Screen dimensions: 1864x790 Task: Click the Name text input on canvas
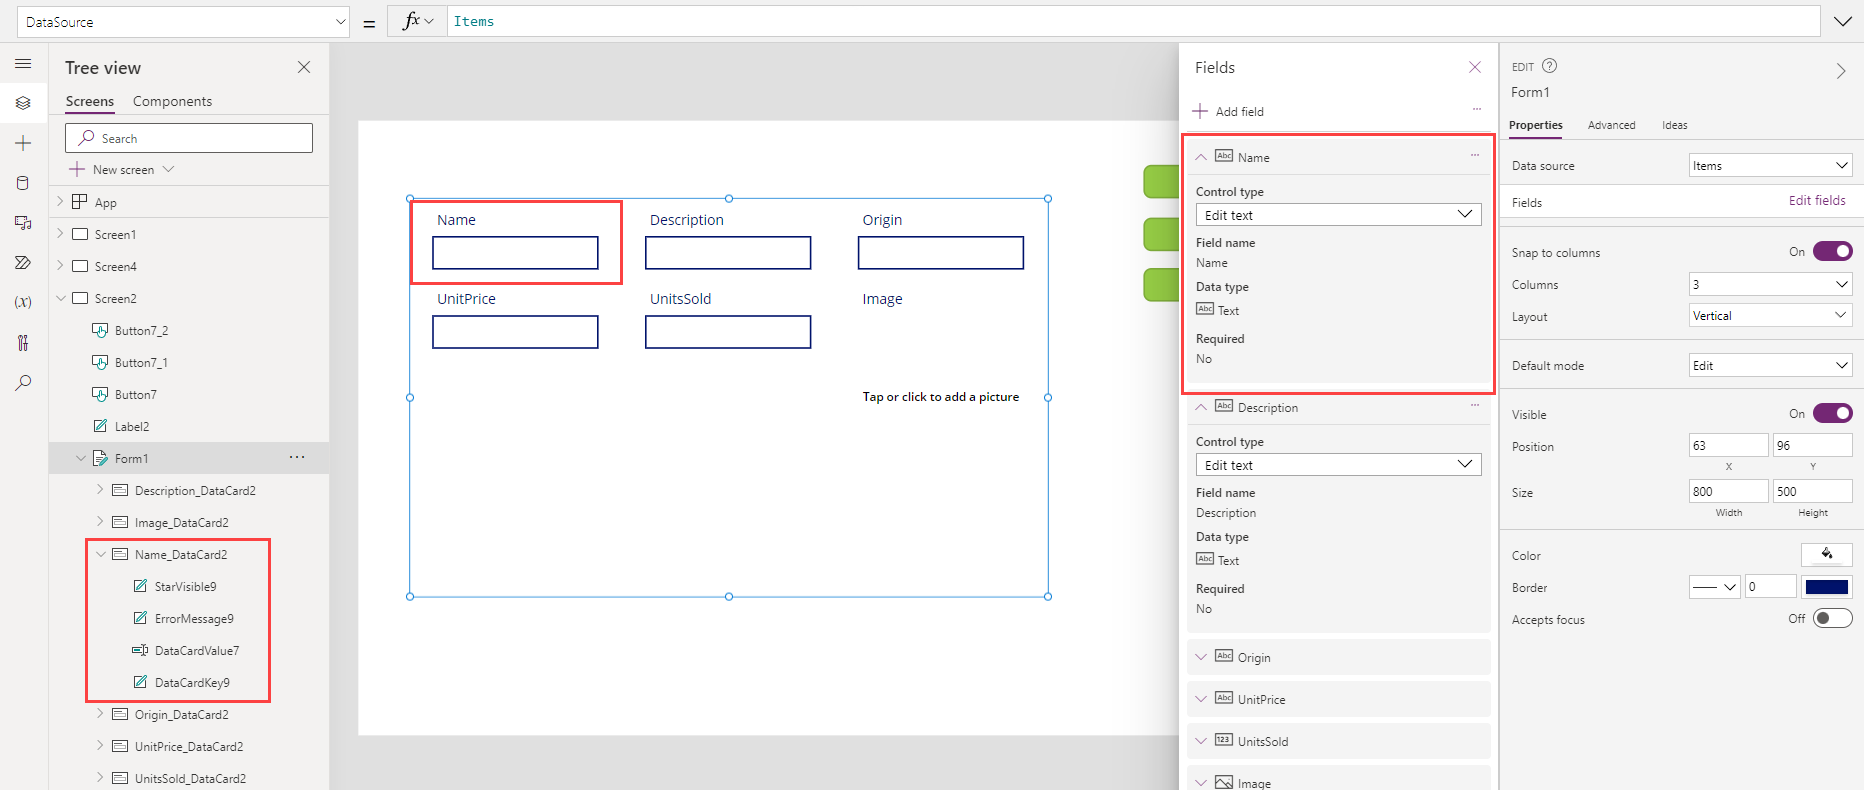pos(515,252)
